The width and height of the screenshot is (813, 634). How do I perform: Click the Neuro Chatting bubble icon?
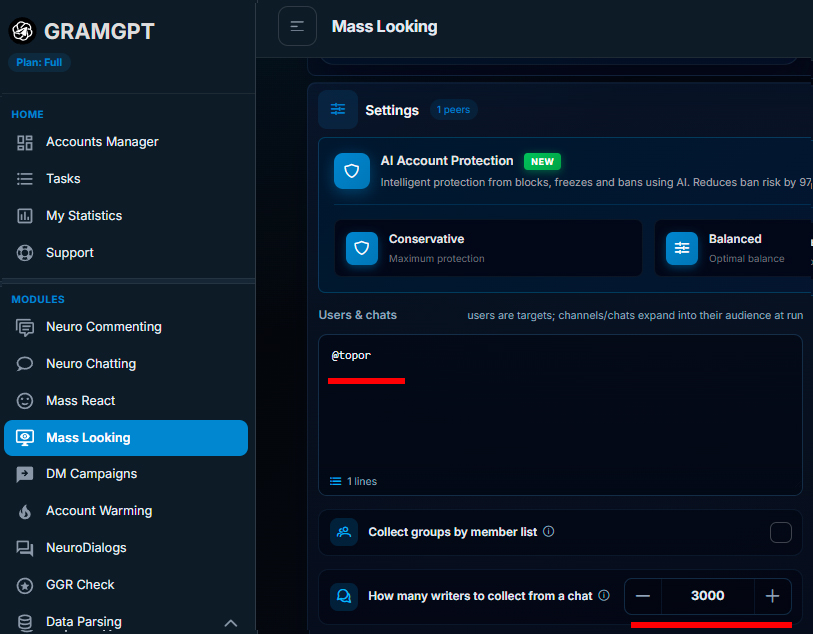pos(25,364)
